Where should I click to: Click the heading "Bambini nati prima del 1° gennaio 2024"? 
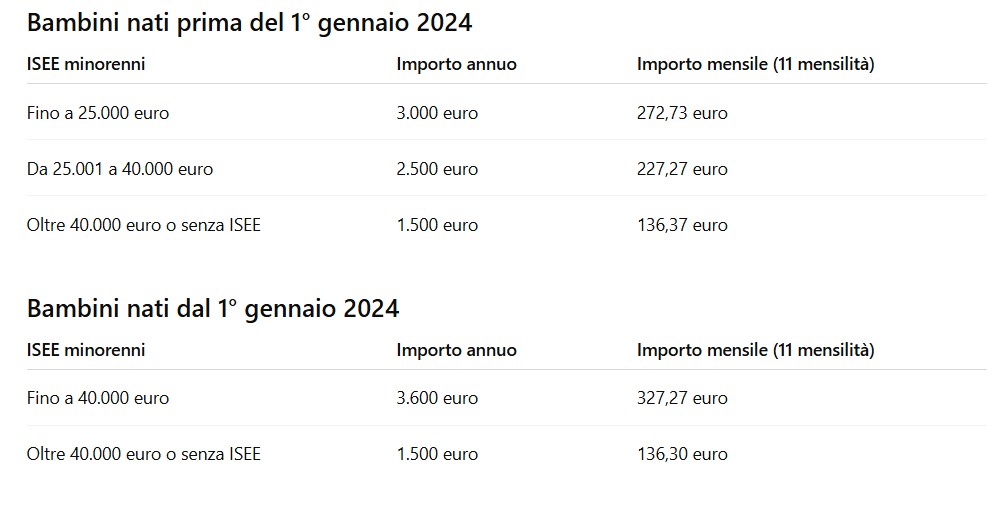[x=249, y=22]
